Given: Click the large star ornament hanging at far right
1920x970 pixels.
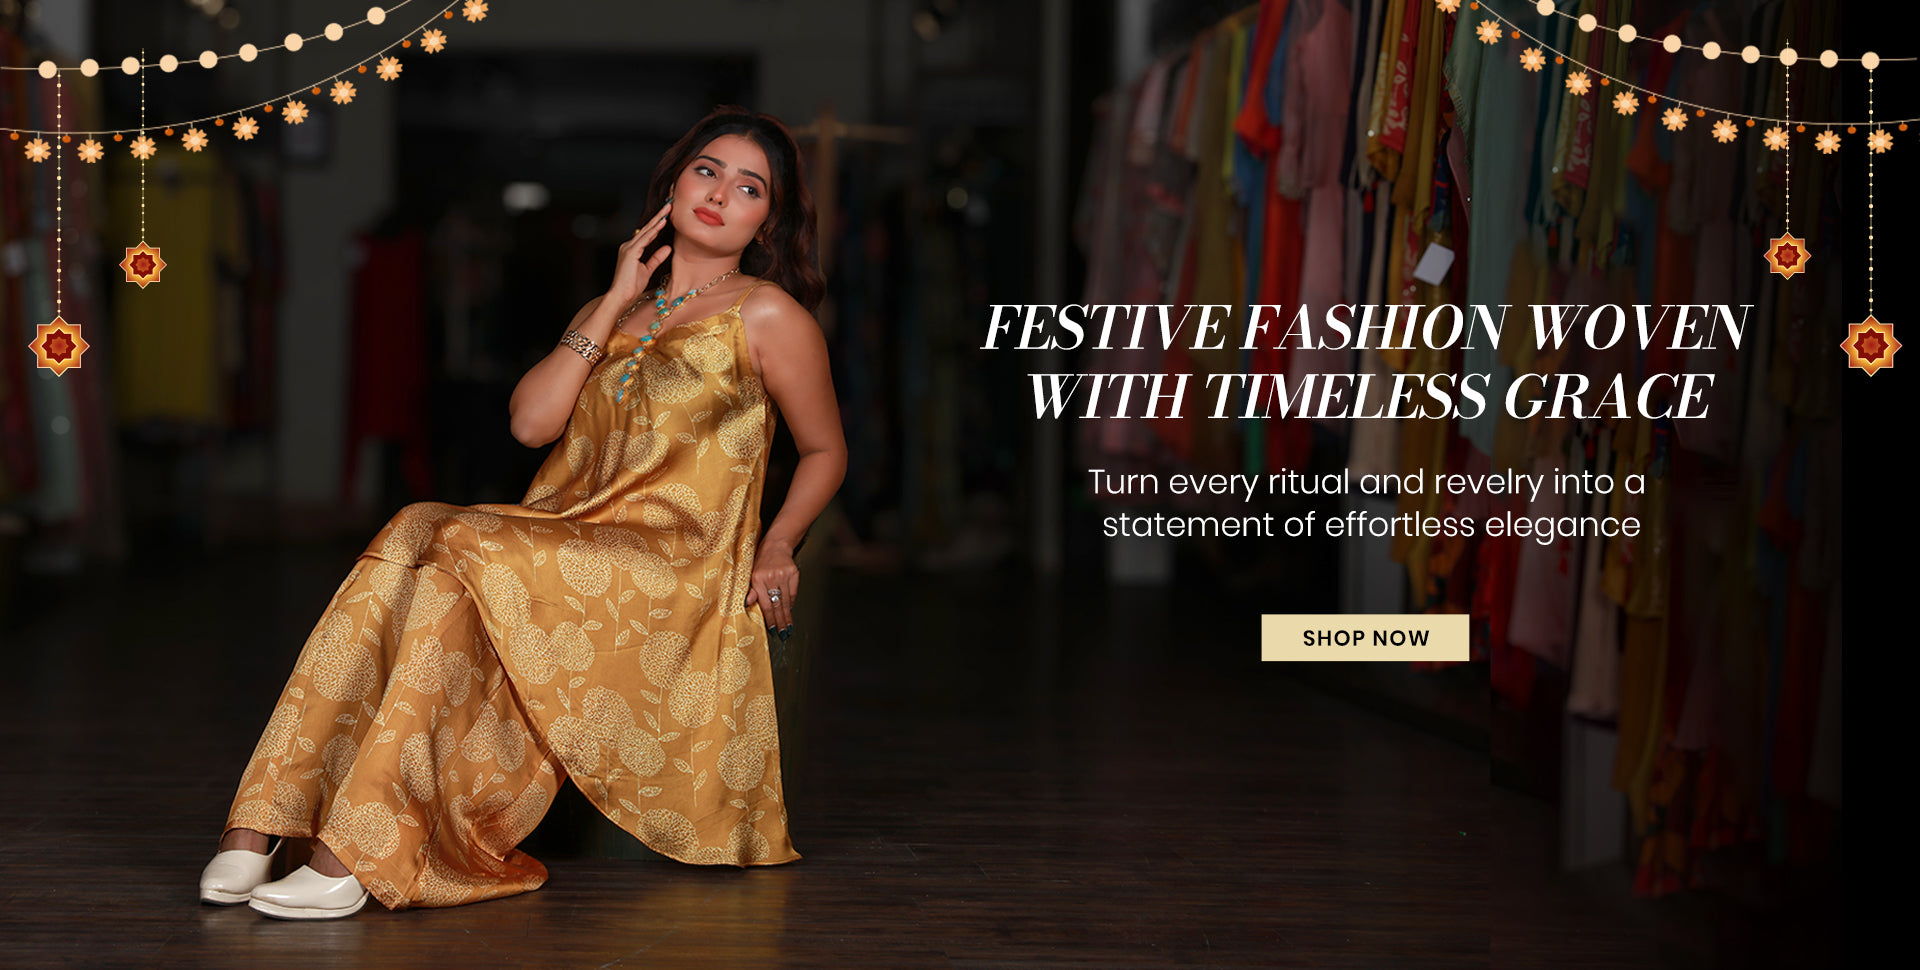Looking at the screenshot, I should click(1871, 346).
